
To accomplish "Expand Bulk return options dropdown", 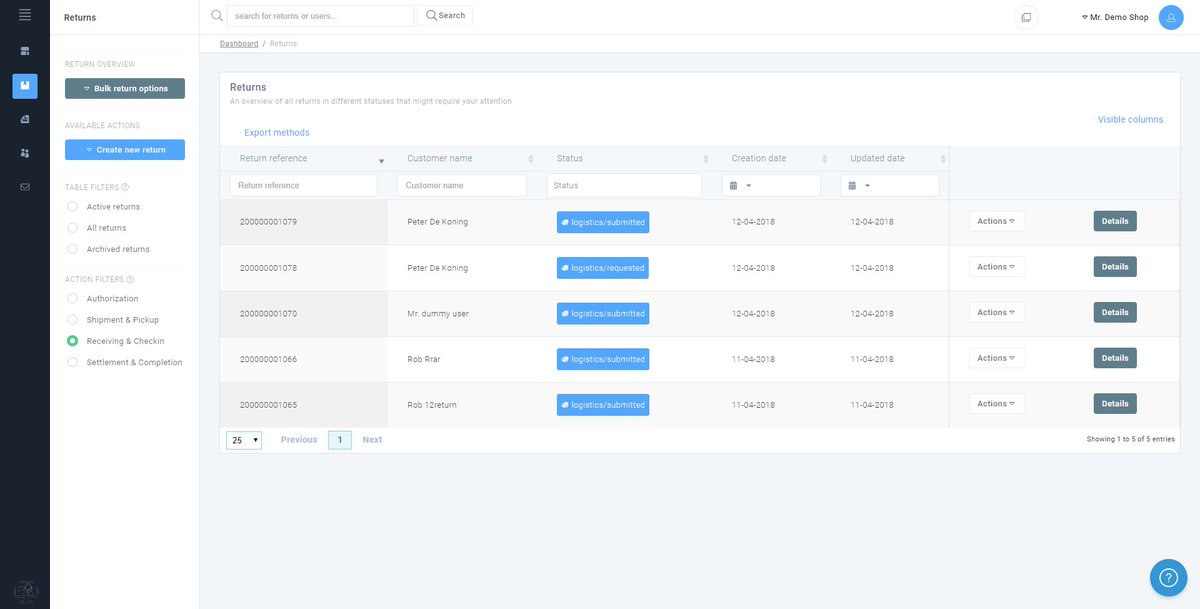I will 125,89.
